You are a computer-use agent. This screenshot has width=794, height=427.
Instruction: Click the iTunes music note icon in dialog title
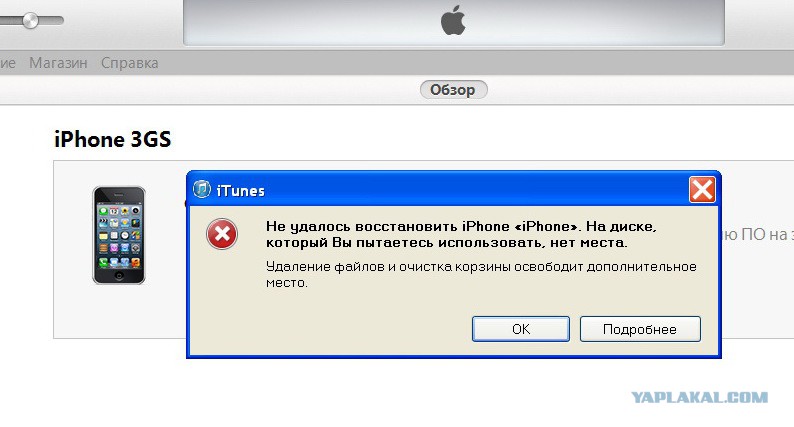pyautogui.click(x=202, y=189)
